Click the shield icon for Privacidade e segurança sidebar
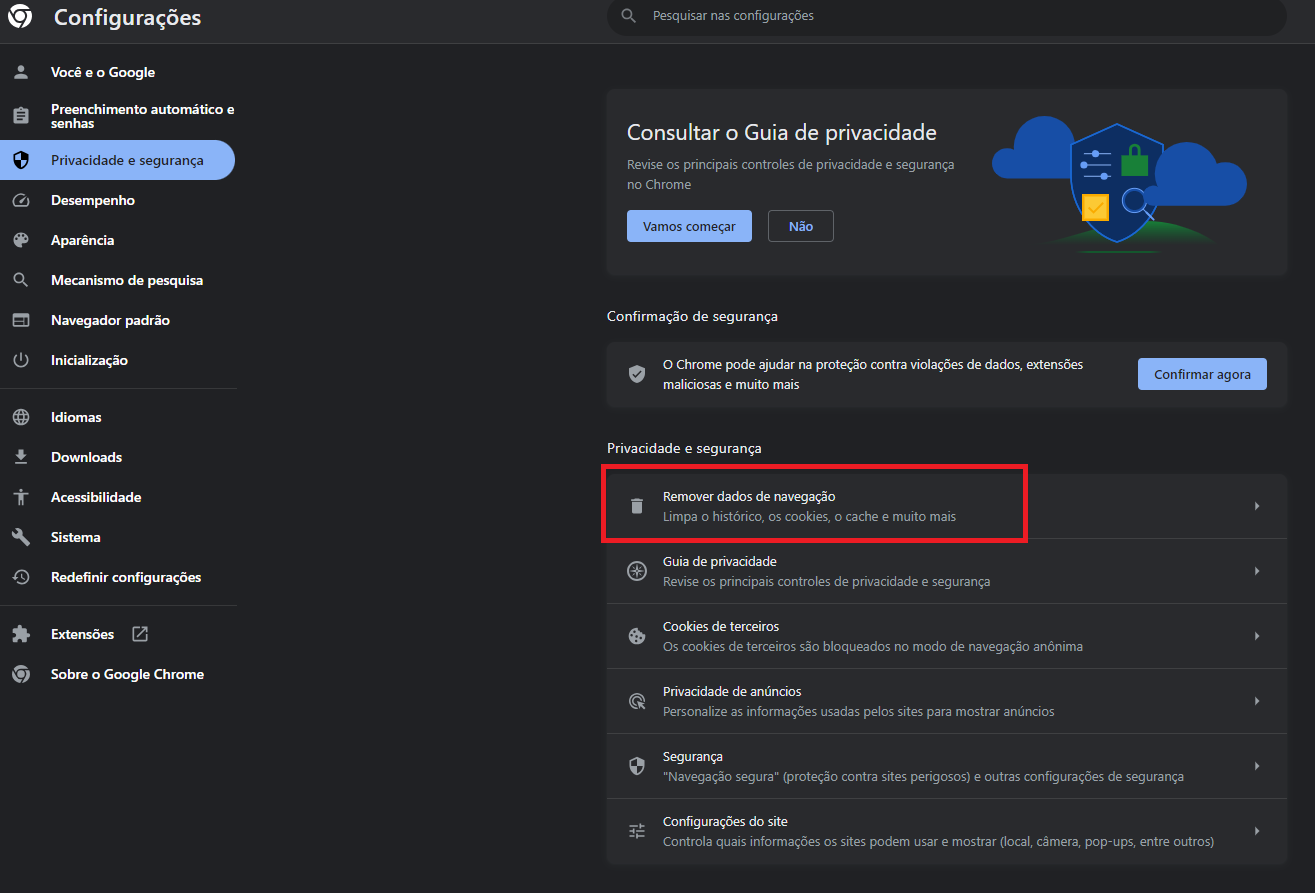This screenshot has width=1315, height=893. [x=20, y=160]
